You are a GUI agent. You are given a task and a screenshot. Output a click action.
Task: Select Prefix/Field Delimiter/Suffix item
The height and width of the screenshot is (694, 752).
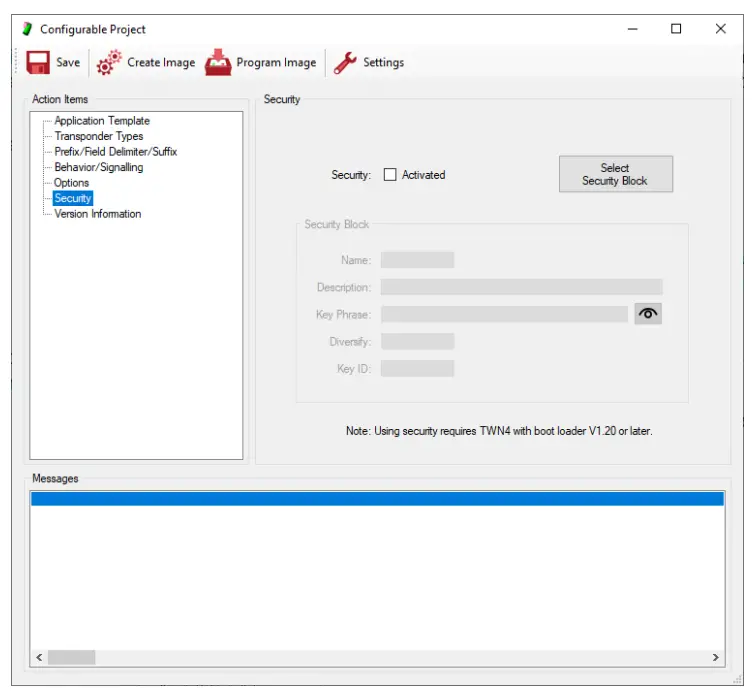(x=115, y=152)
